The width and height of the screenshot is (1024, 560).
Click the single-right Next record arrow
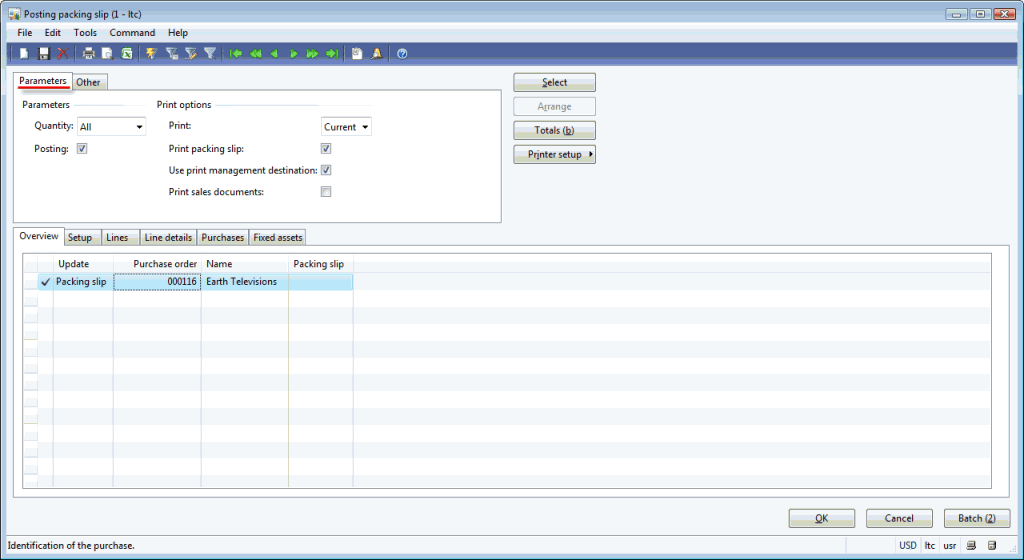click(294, 54)
